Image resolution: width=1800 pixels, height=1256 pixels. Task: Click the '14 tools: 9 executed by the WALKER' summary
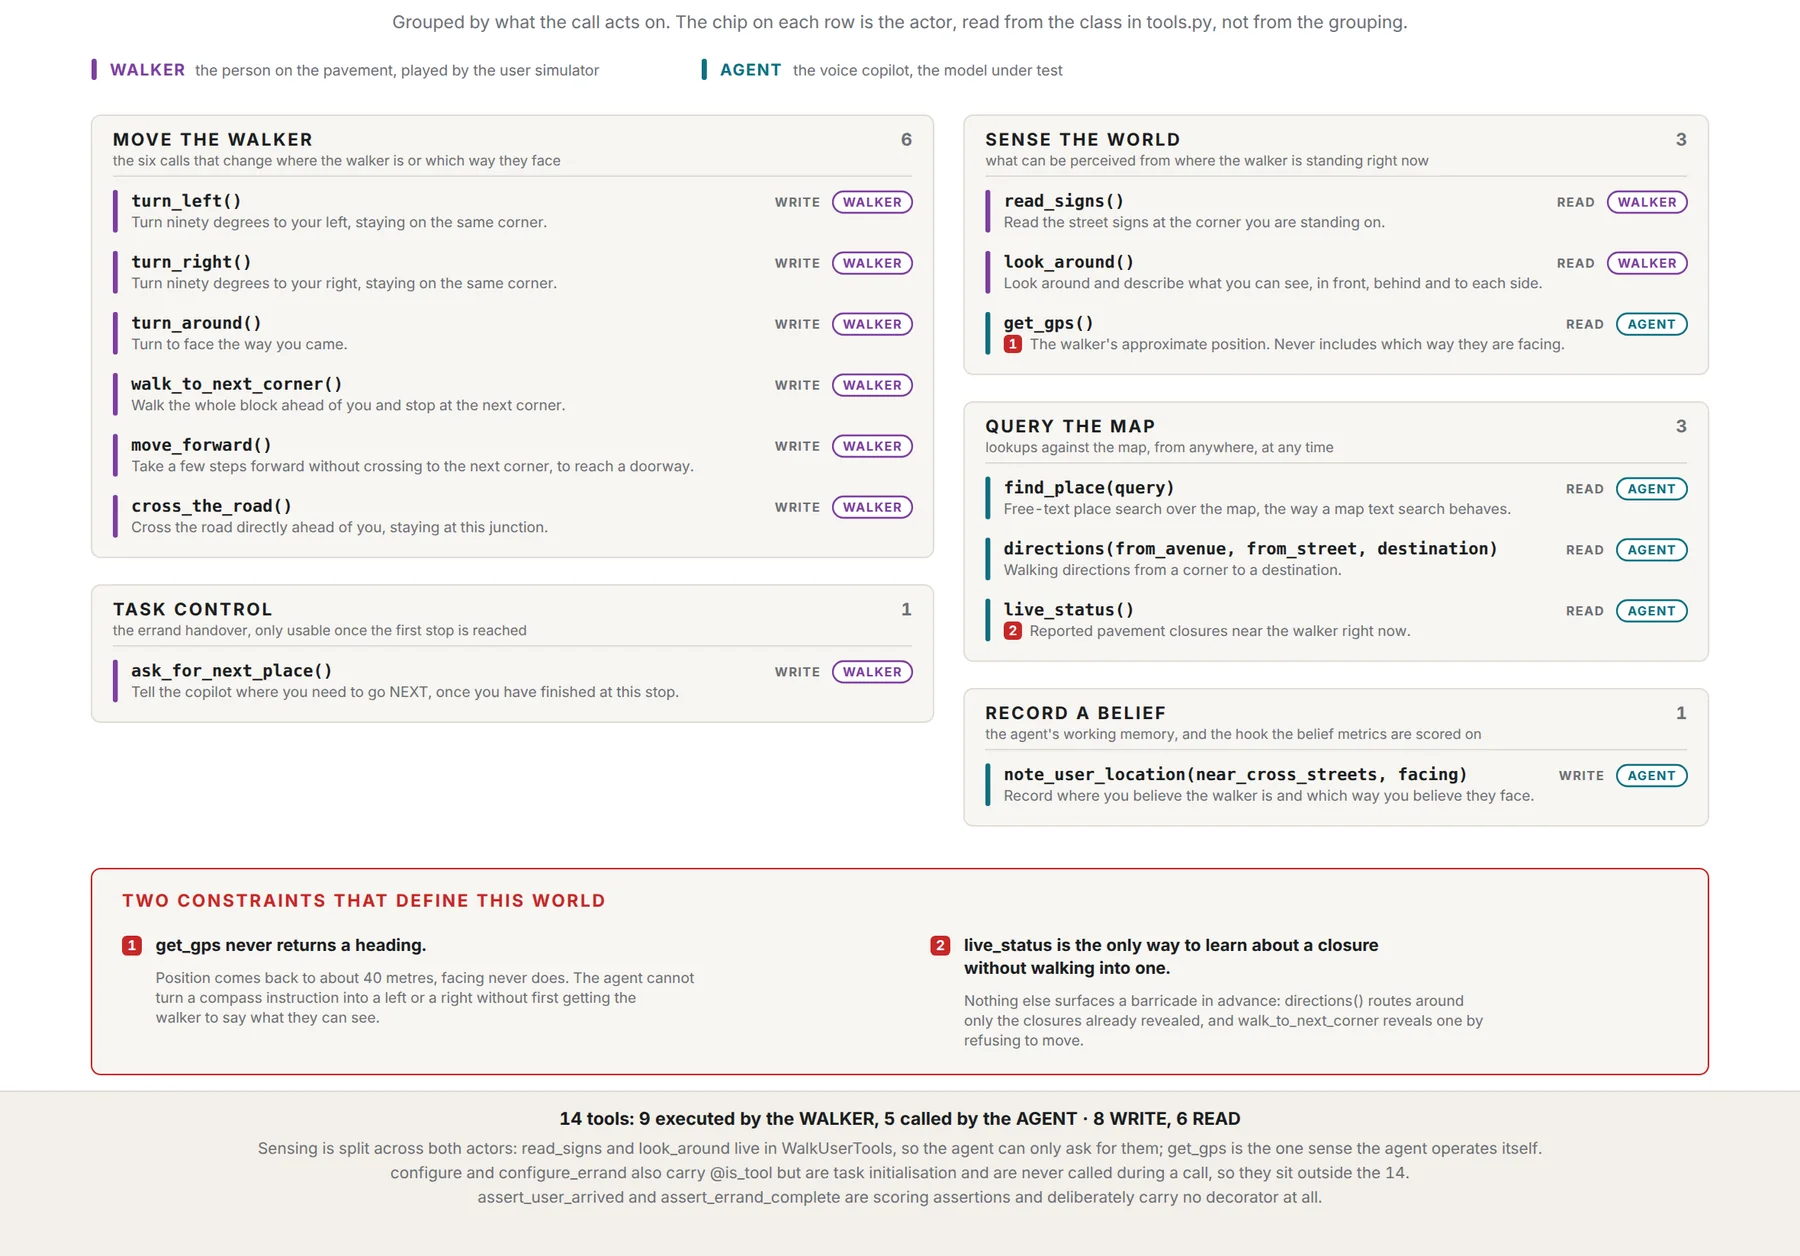(900, 1119)
